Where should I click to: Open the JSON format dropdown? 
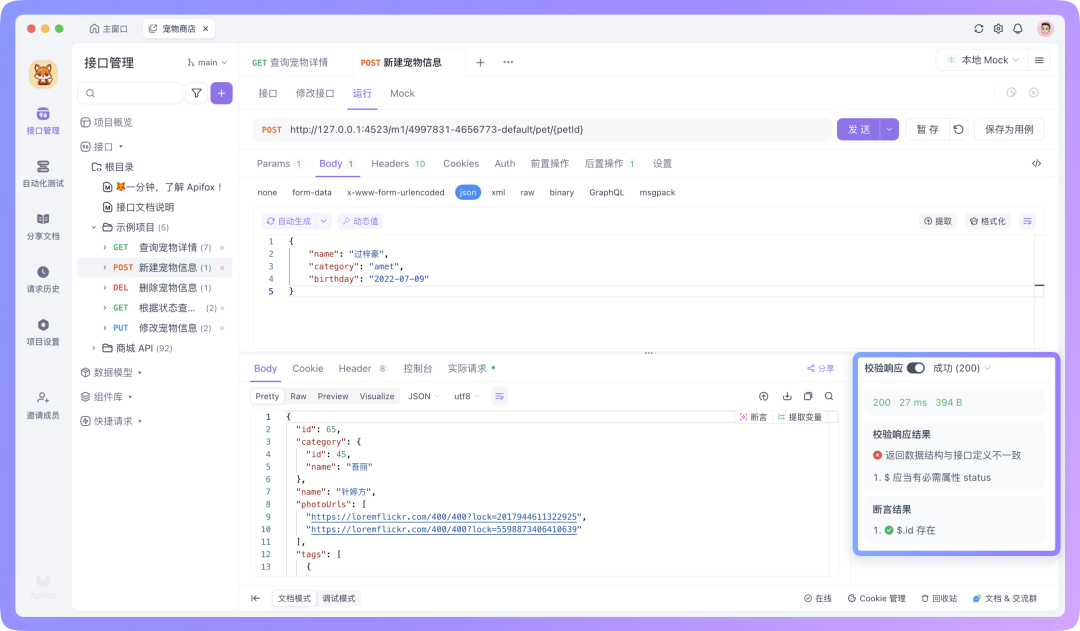[423, 396]
